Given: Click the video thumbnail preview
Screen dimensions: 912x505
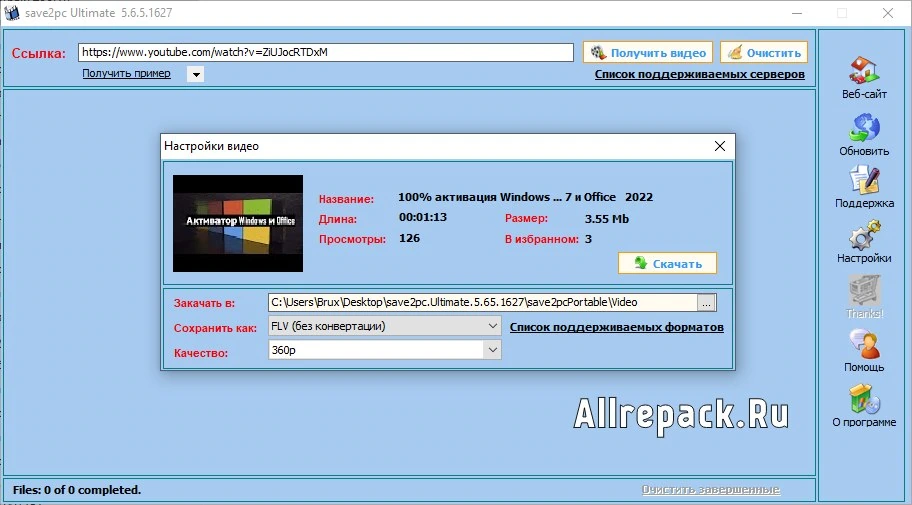Looking at the screenshot, I should point(238,223).
